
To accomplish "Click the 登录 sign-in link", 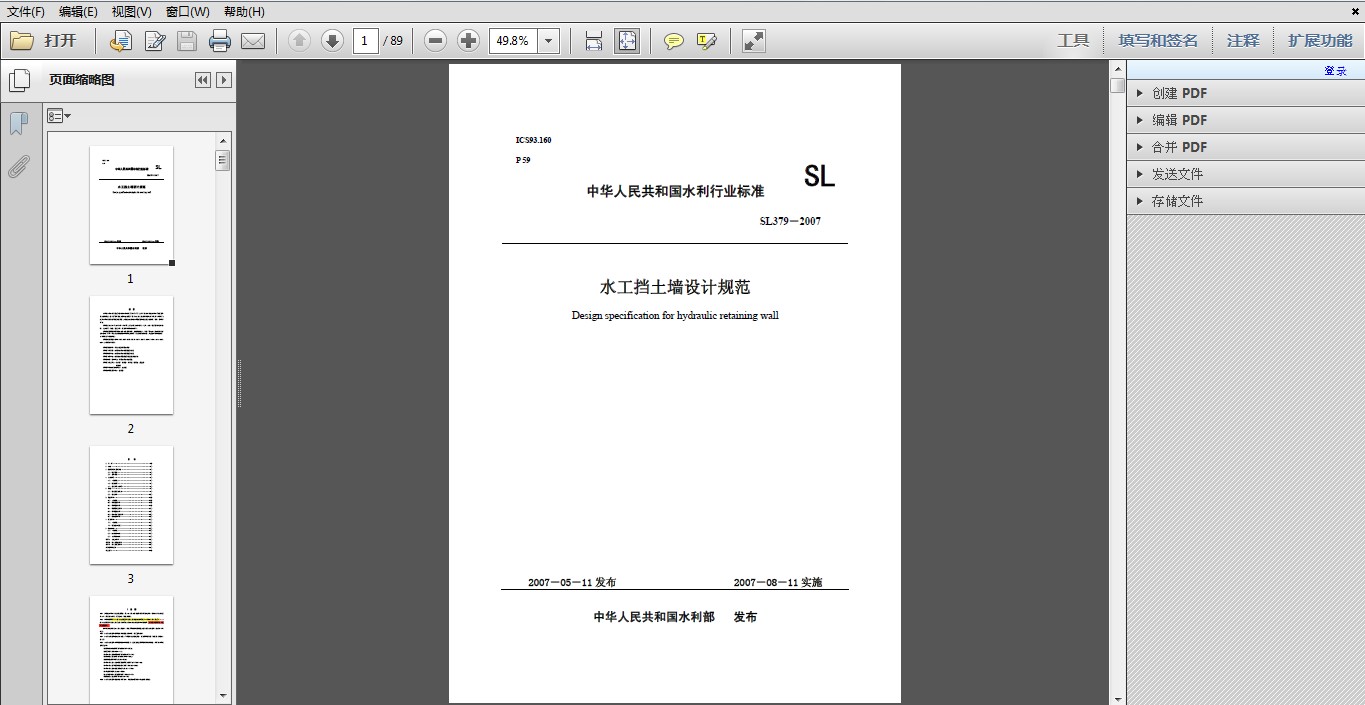I will (x=1335, y=71).
